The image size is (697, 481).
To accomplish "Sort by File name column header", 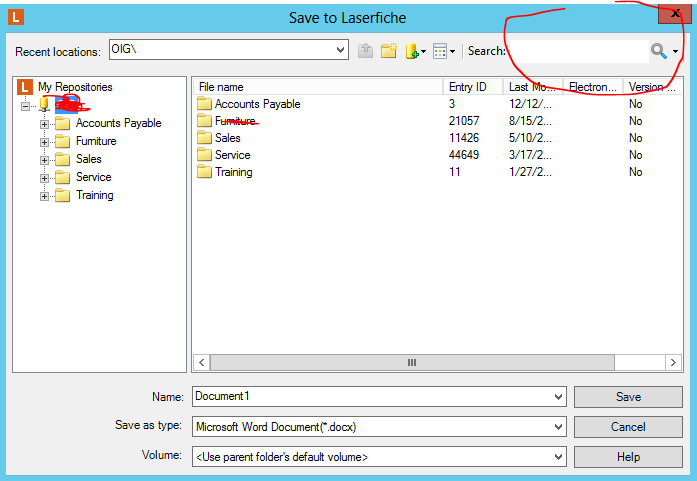I will click(319, 87).
